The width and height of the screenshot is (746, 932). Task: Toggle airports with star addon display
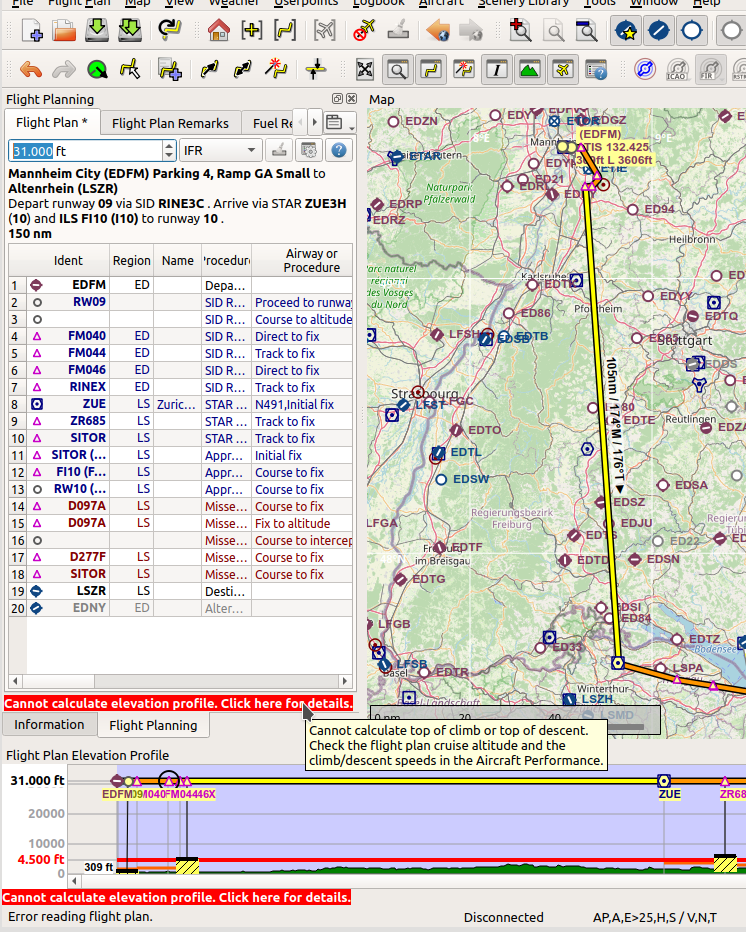coord(626,30)
